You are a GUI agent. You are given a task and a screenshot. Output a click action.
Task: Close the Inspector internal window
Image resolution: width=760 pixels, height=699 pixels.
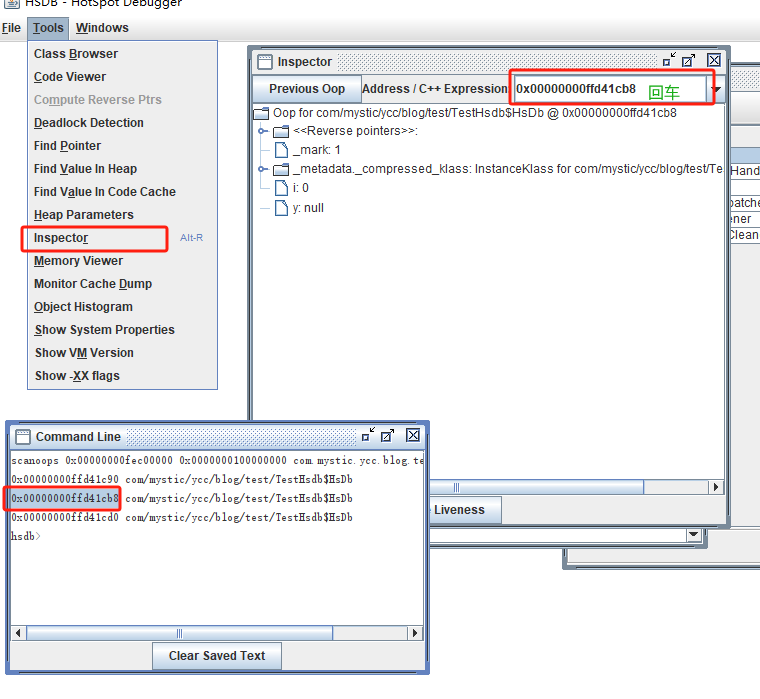(x=714, y=60)
